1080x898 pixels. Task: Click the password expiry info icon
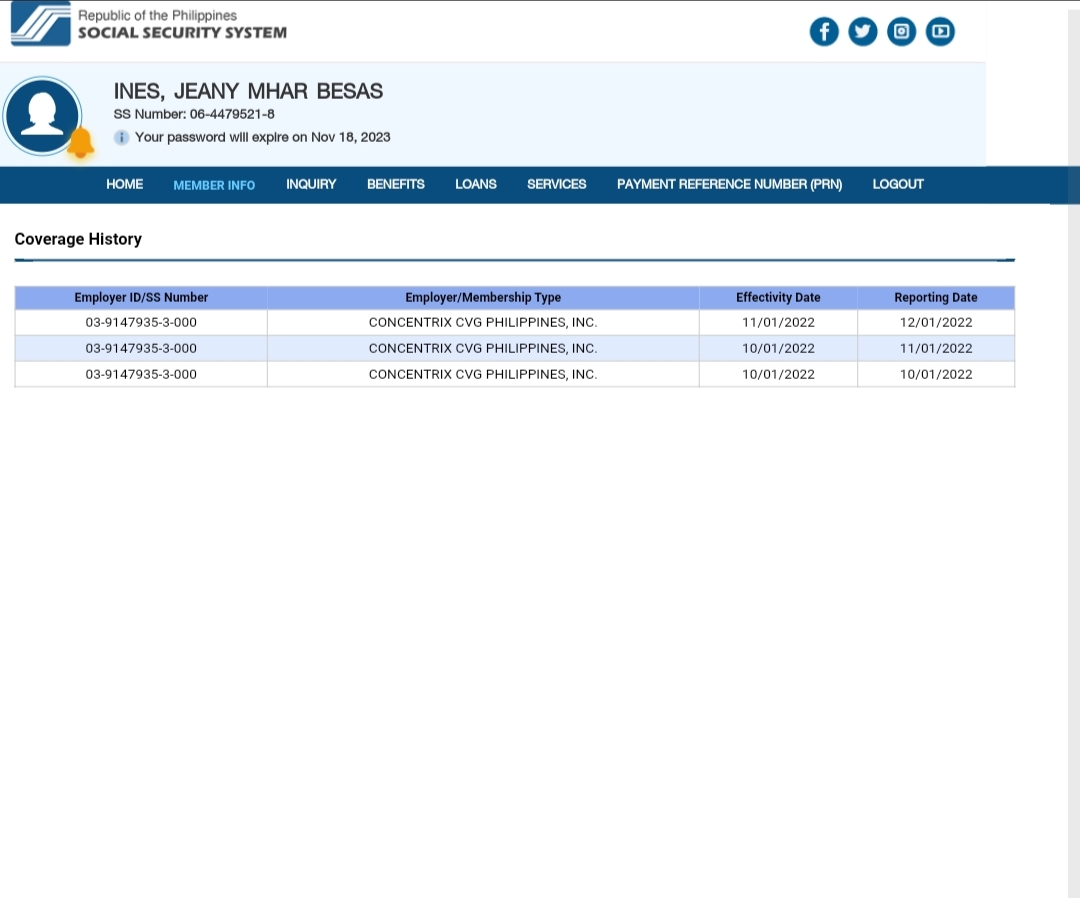(121, 137)
